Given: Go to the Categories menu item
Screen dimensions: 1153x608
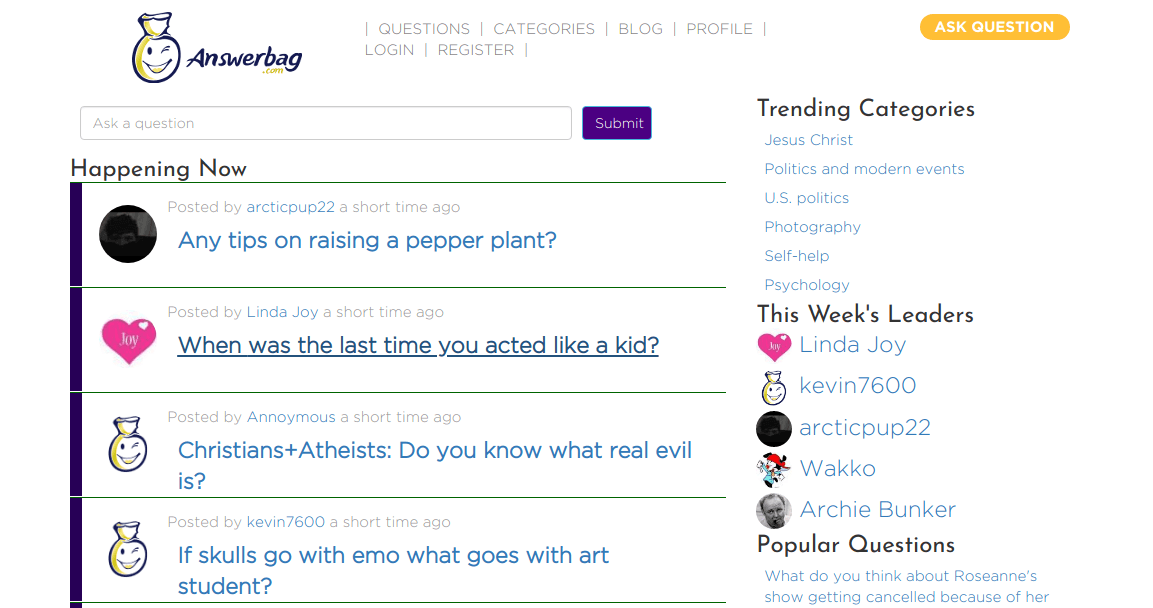Looking at the screenshot, I should coord(543,29).
